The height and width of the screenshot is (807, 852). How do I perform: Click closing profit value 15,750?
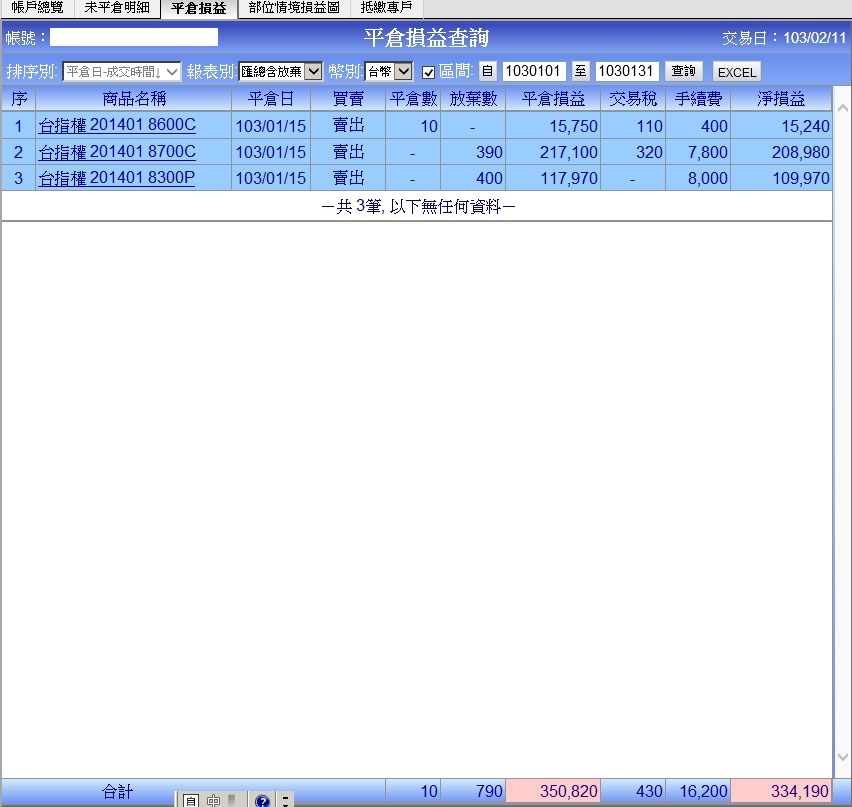[573, 126]
